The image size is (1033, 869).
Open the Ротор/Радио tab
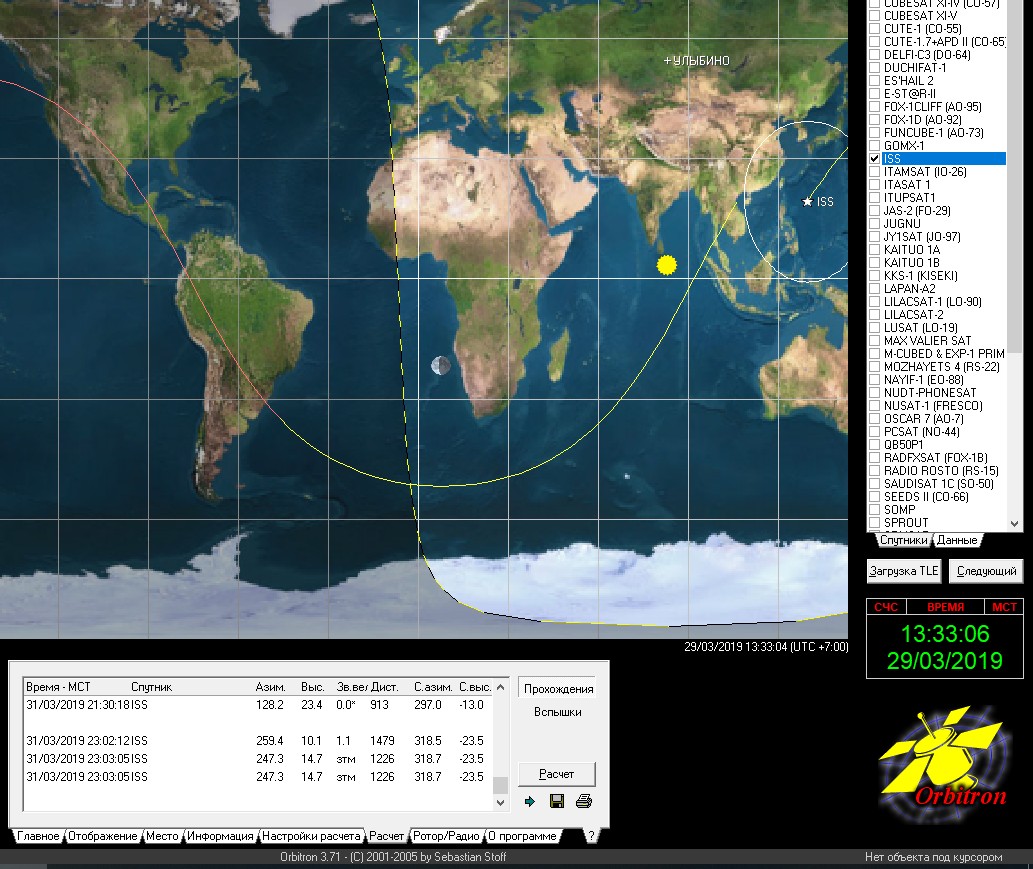tap(446, 836)
